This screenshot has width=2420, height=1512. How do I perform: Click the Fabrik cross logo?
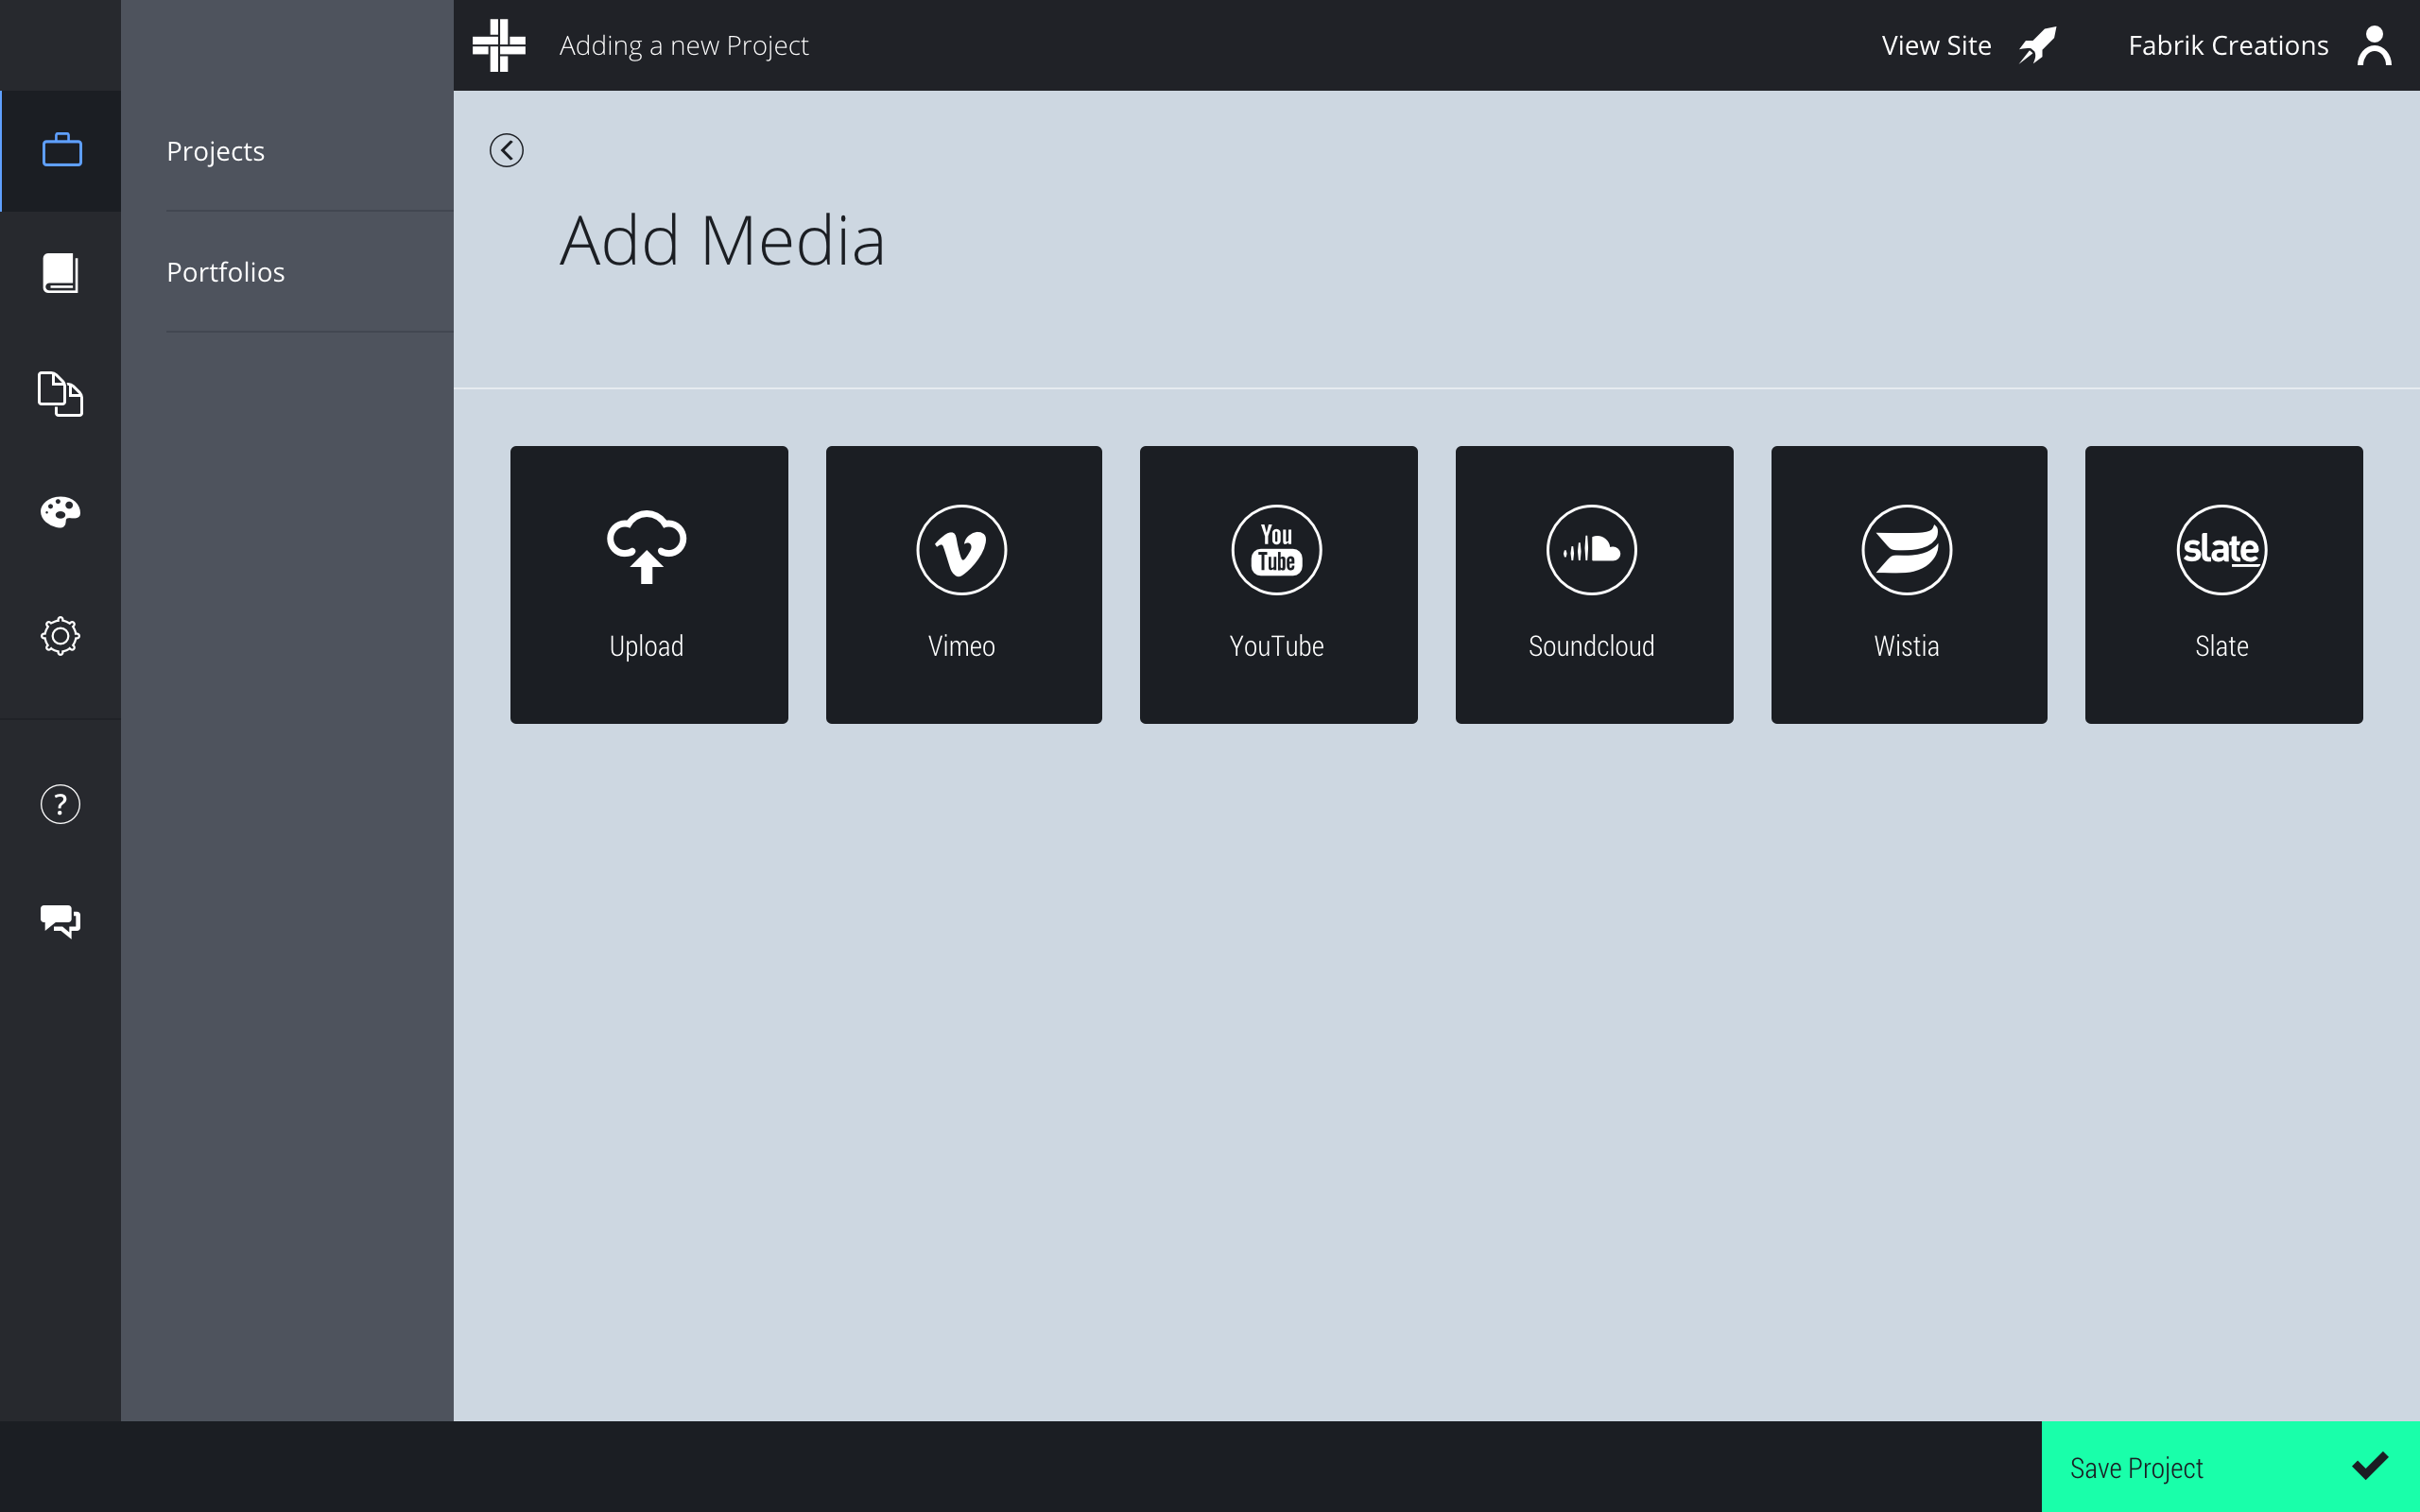(499, 45)
